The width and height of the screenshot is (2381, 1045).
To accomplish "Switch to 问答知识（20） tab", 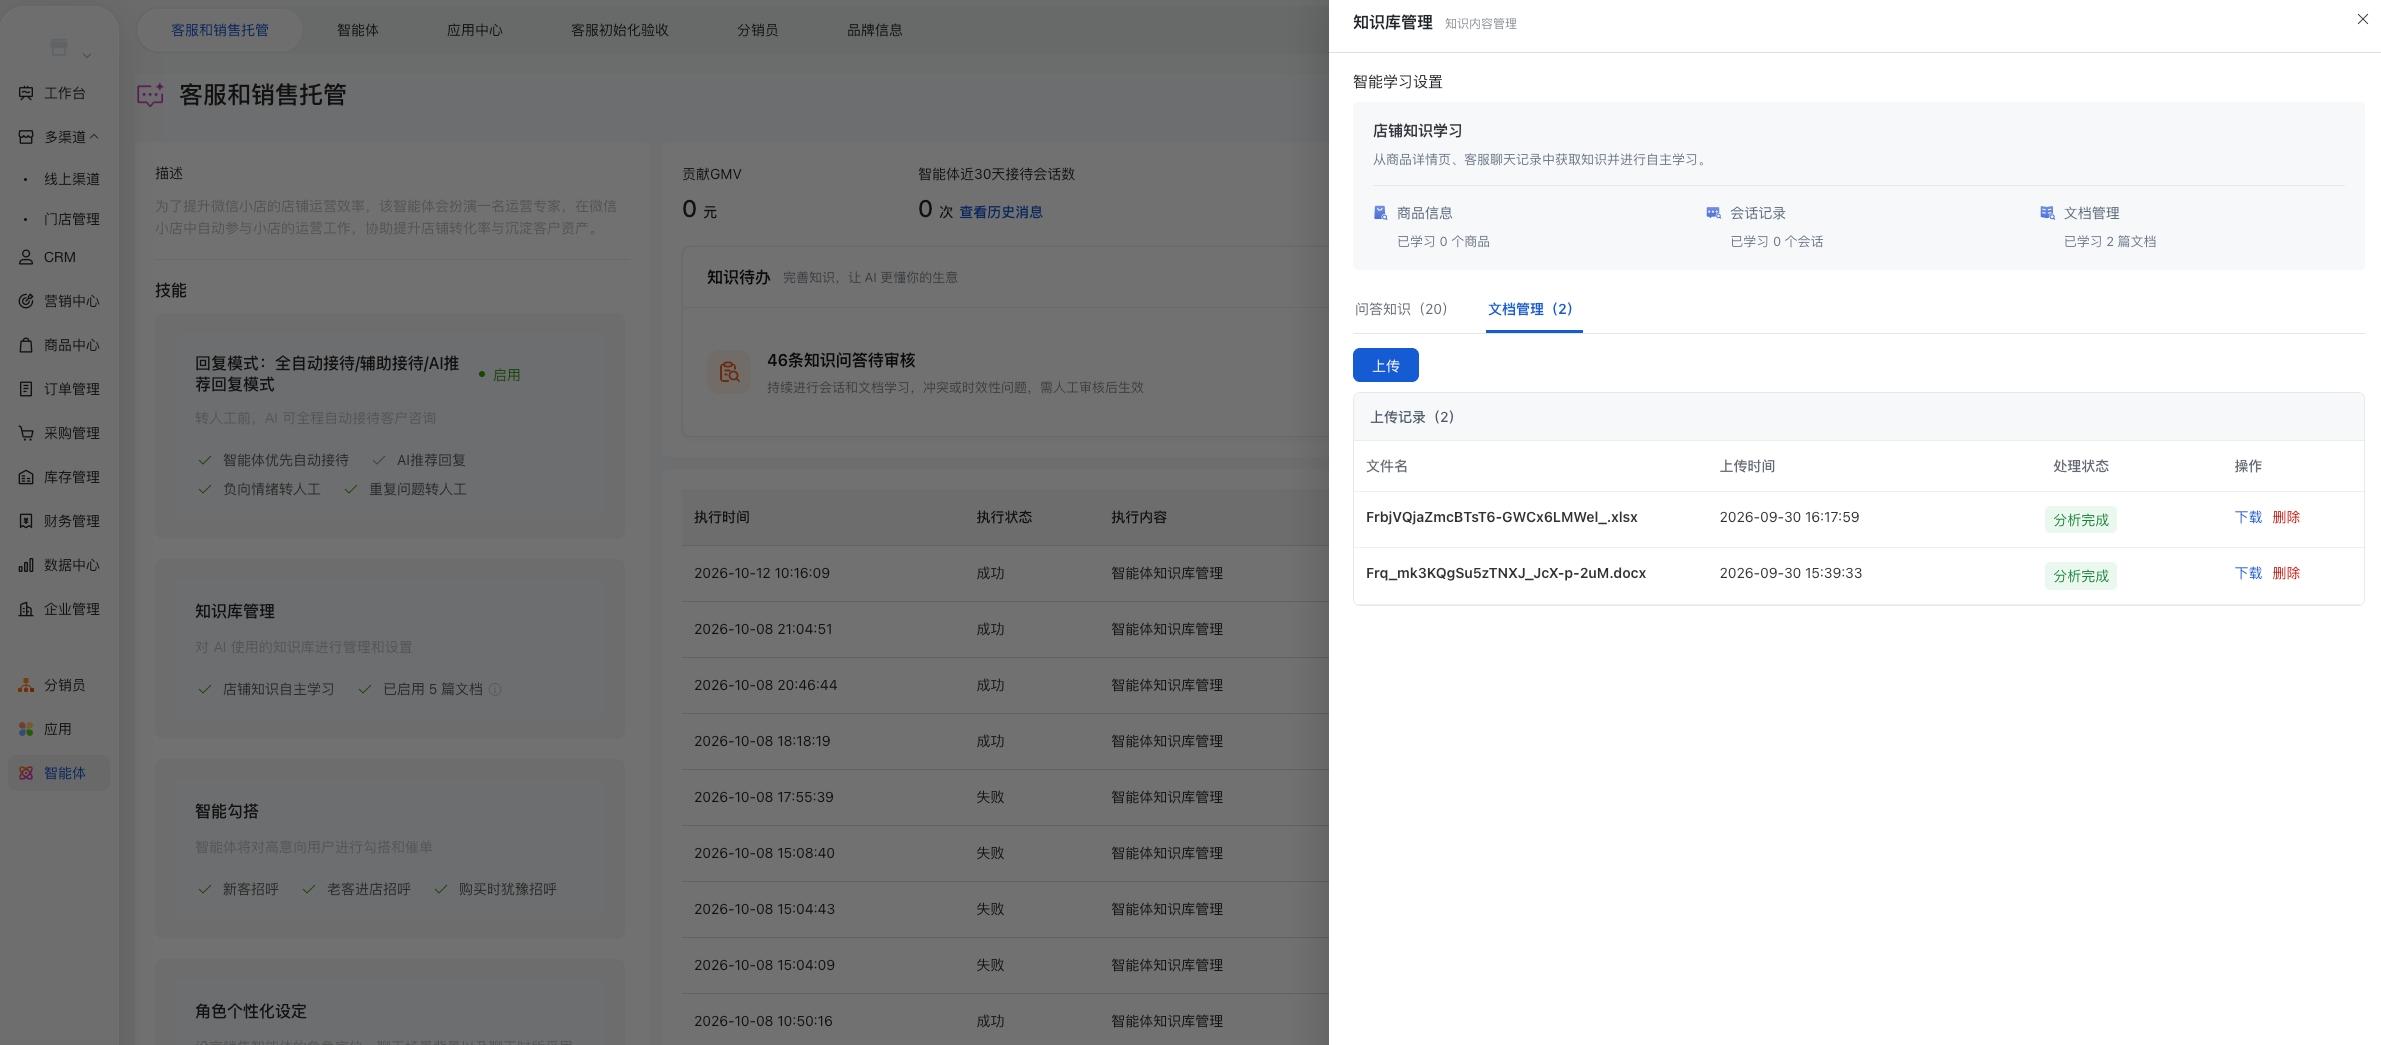I will (x=1401, y=309).
